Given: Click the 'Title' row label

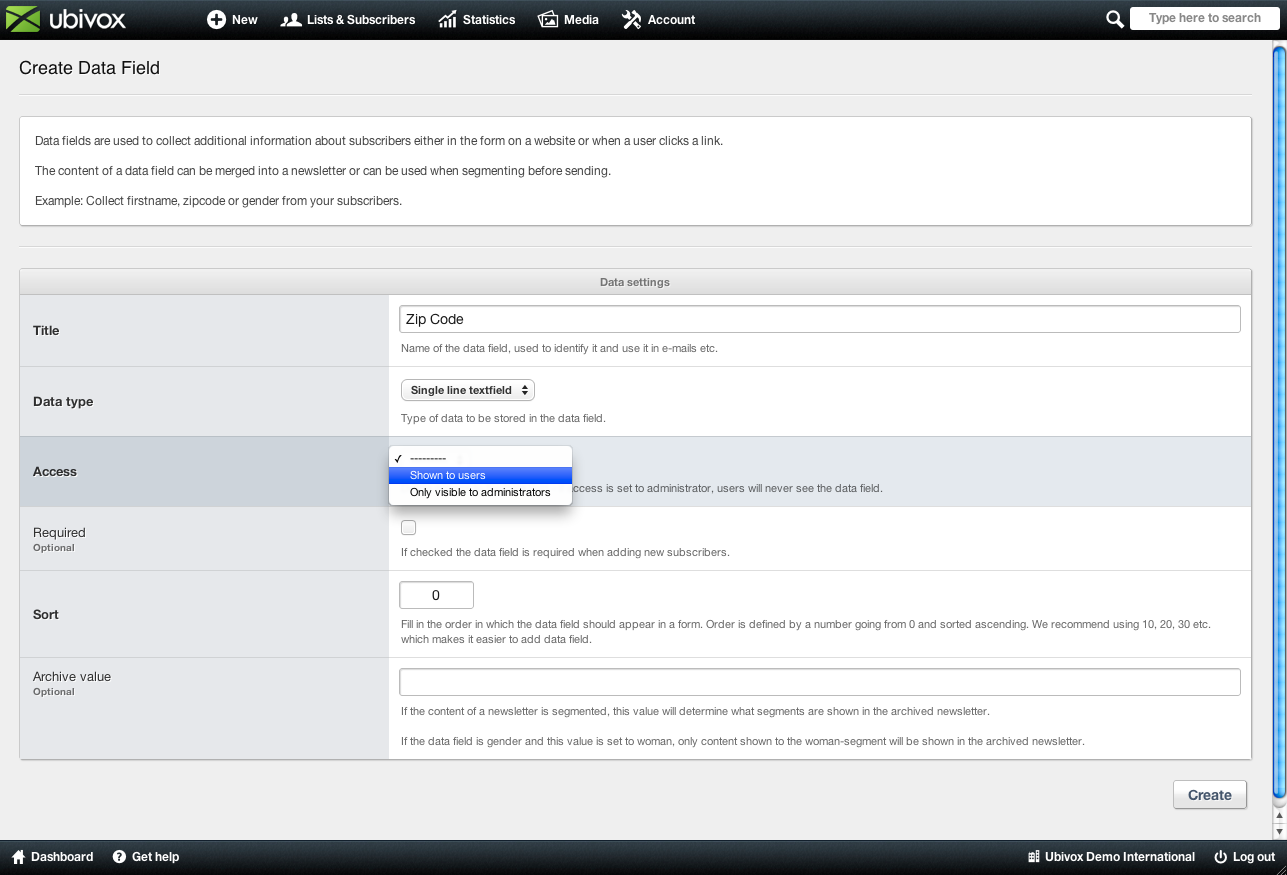Looking at the screenshot, I should [46, 330].
